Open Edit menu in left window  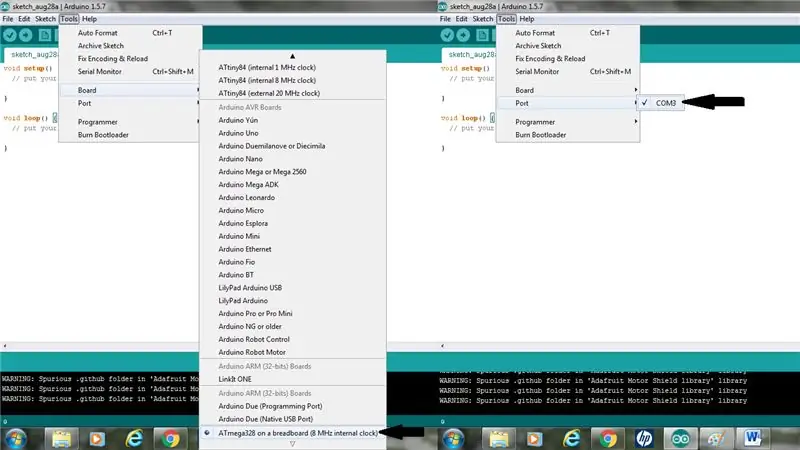pos(24,19)
